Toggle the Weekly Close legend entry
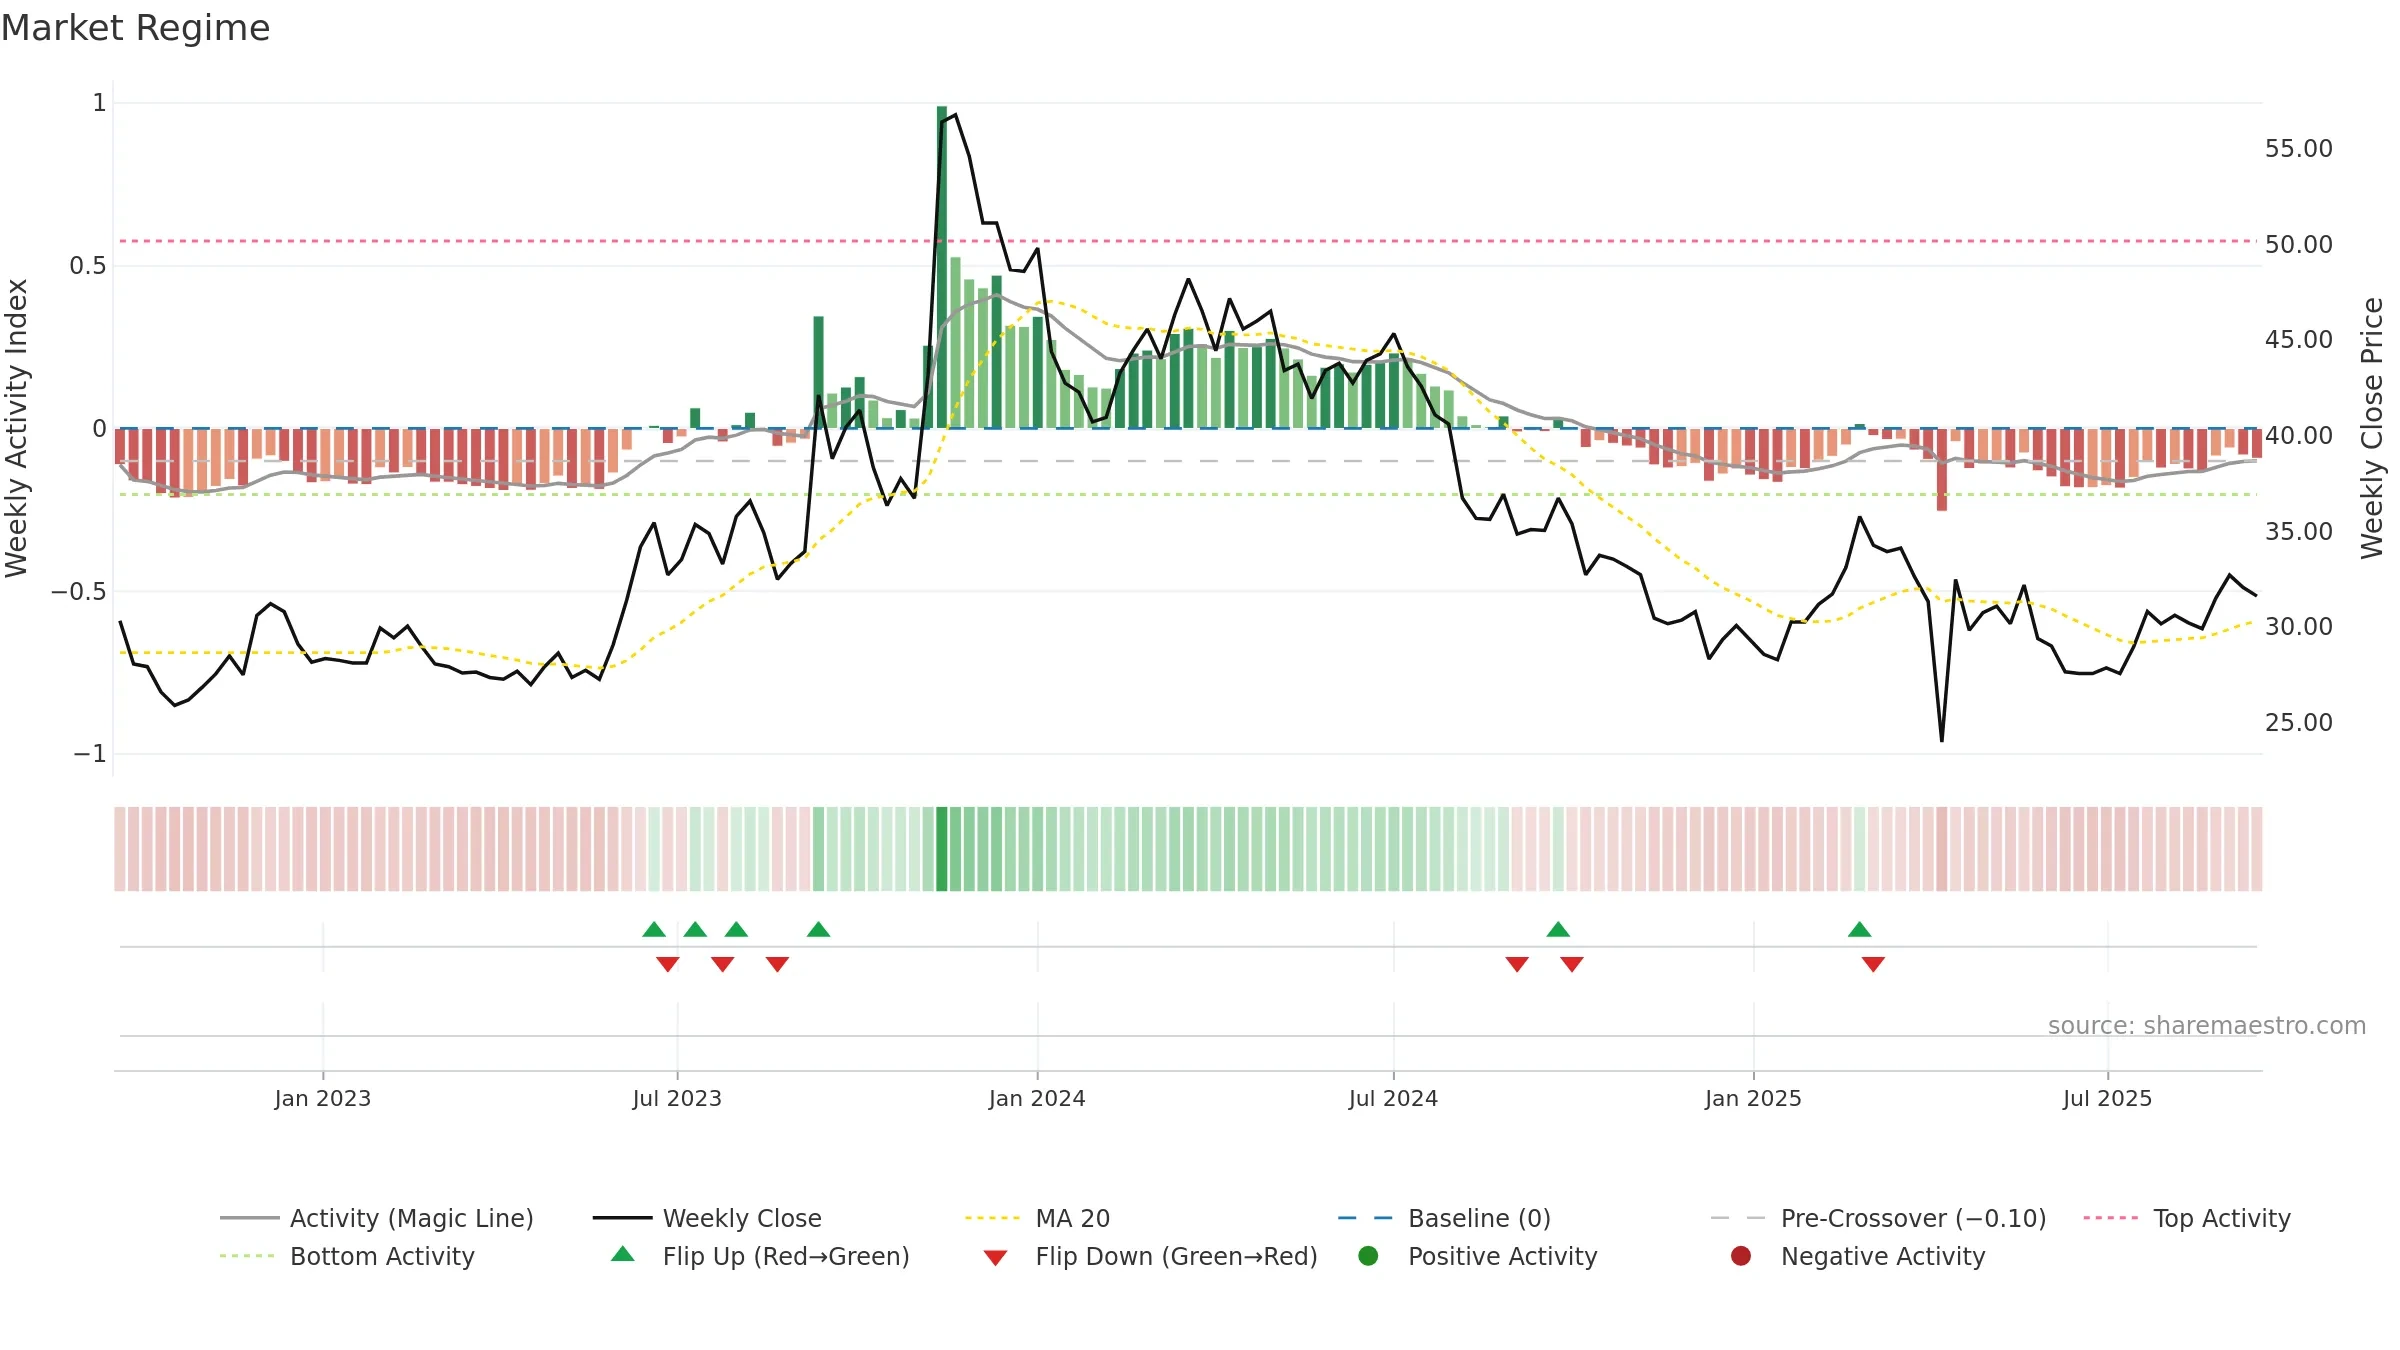The image size is (2400, 1350). point(707,1218)
